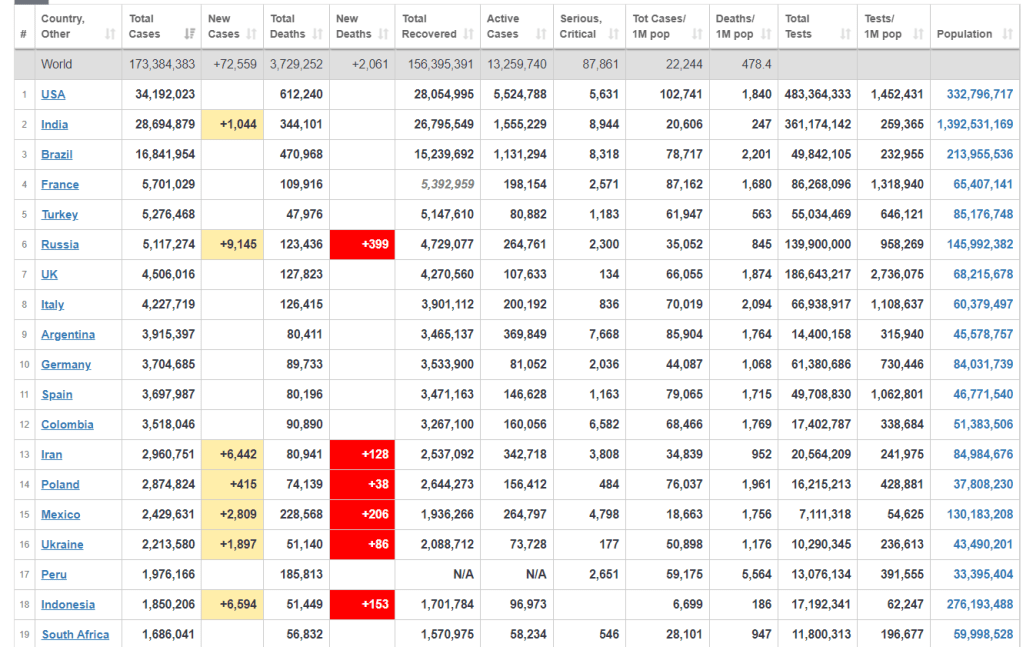Click Iran's yellow +6,442 new cases cell
The height and width of the screenshot is (647, 1023).
click(x=232, y=455)
